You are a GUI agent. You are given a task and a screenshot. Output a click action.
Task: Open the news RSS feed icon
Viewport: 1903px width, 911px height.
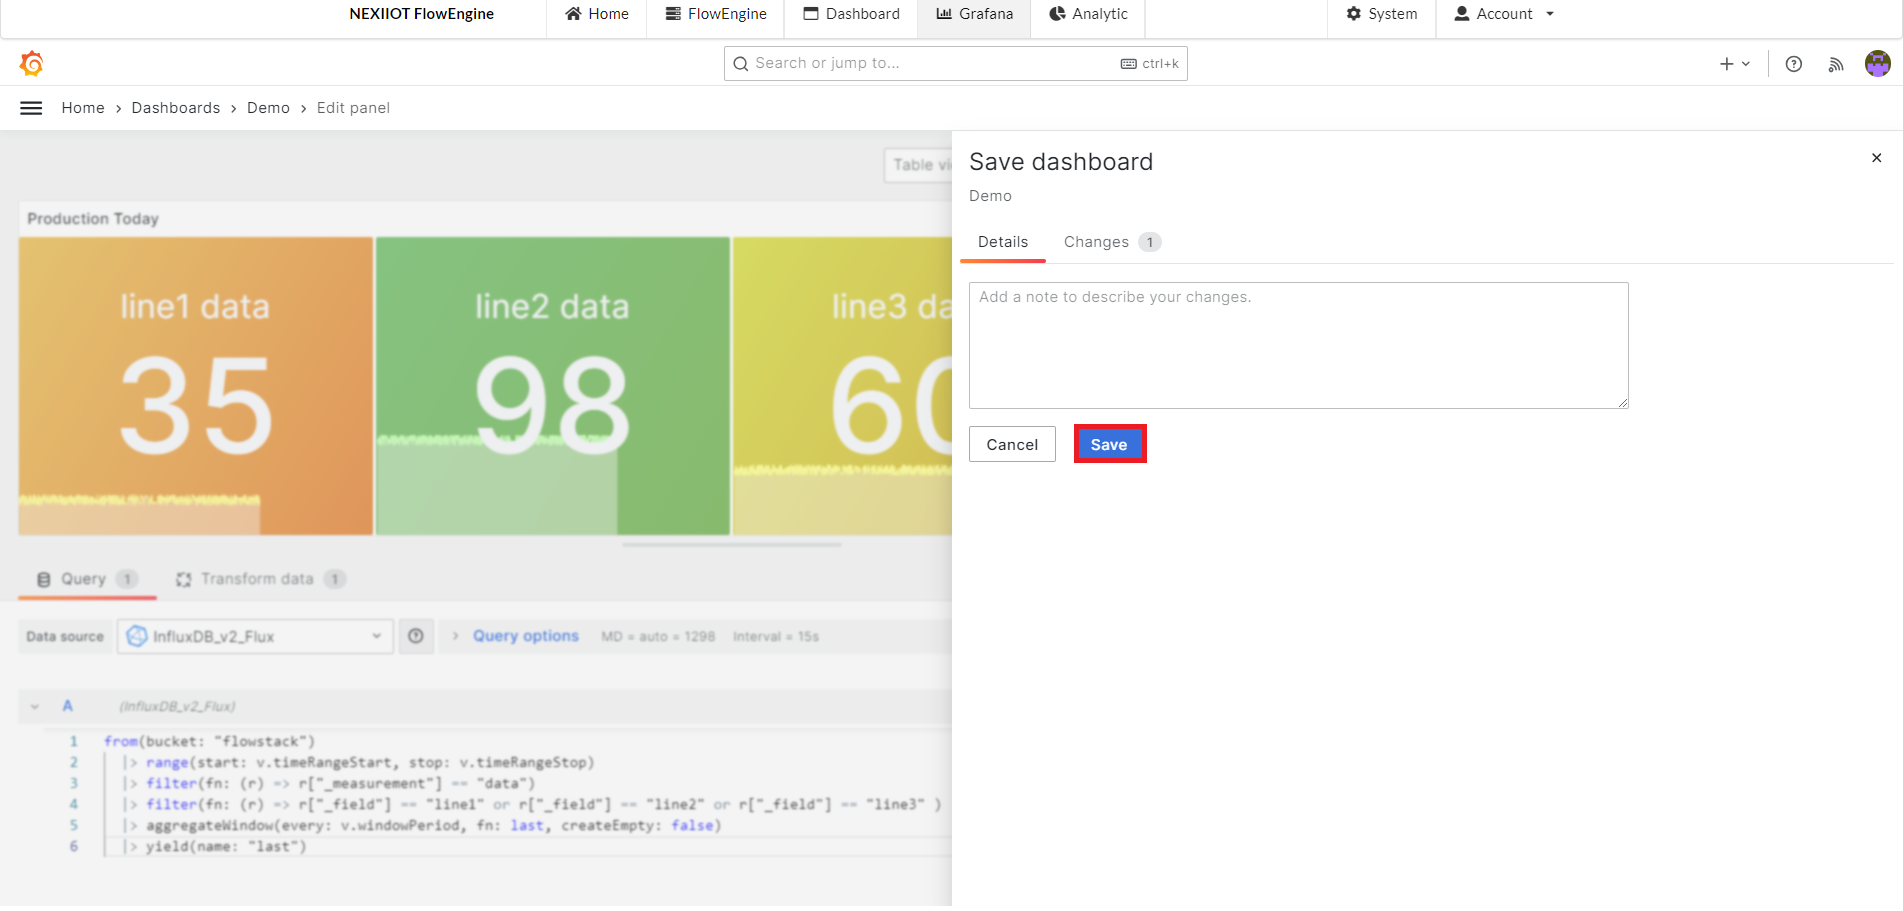click(1836, 64)
